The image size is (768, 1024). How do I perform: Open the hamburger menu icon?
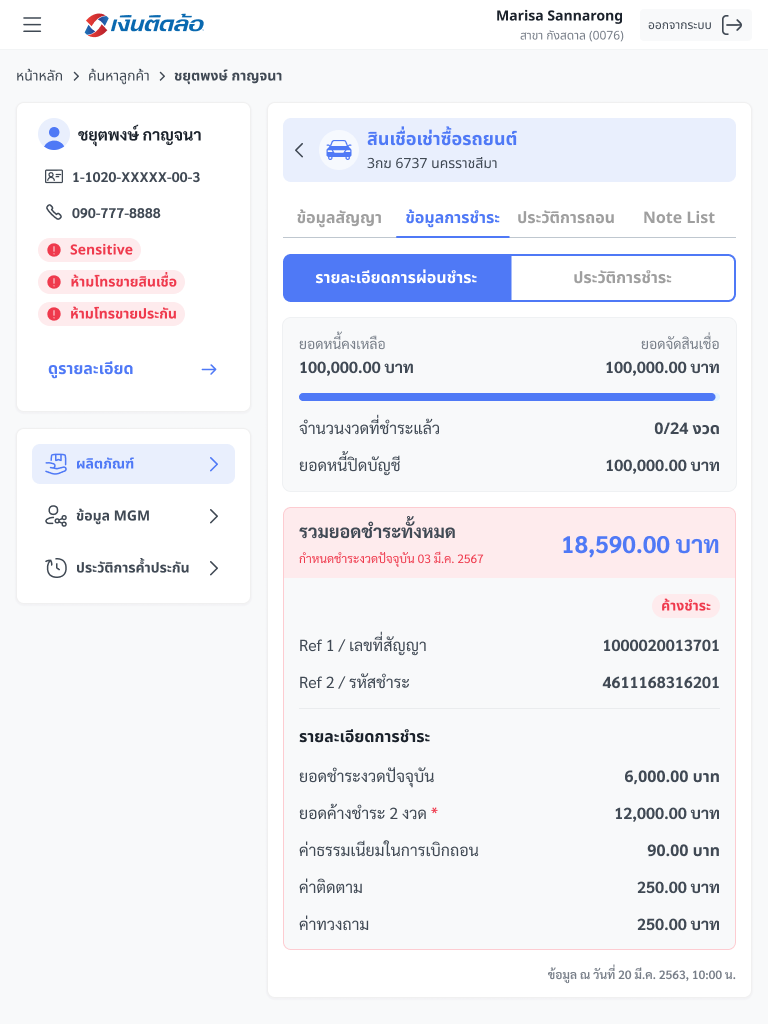[x=32, y=25]
